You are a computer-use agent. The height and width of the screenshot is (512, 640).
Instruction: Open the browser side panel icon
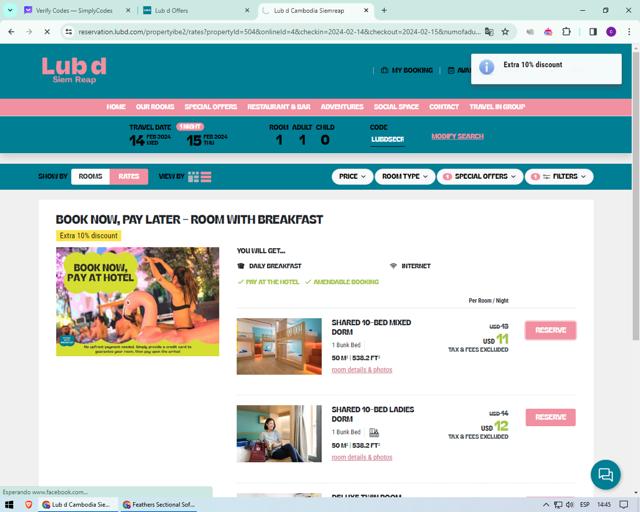pos(593,31)
